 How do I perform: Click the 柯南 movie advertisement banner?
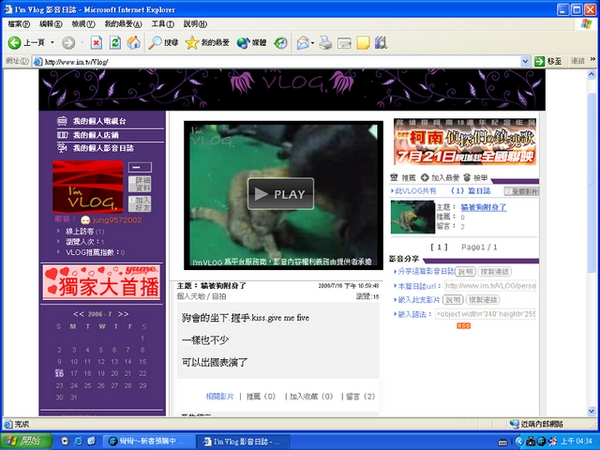tap(465, 142)
